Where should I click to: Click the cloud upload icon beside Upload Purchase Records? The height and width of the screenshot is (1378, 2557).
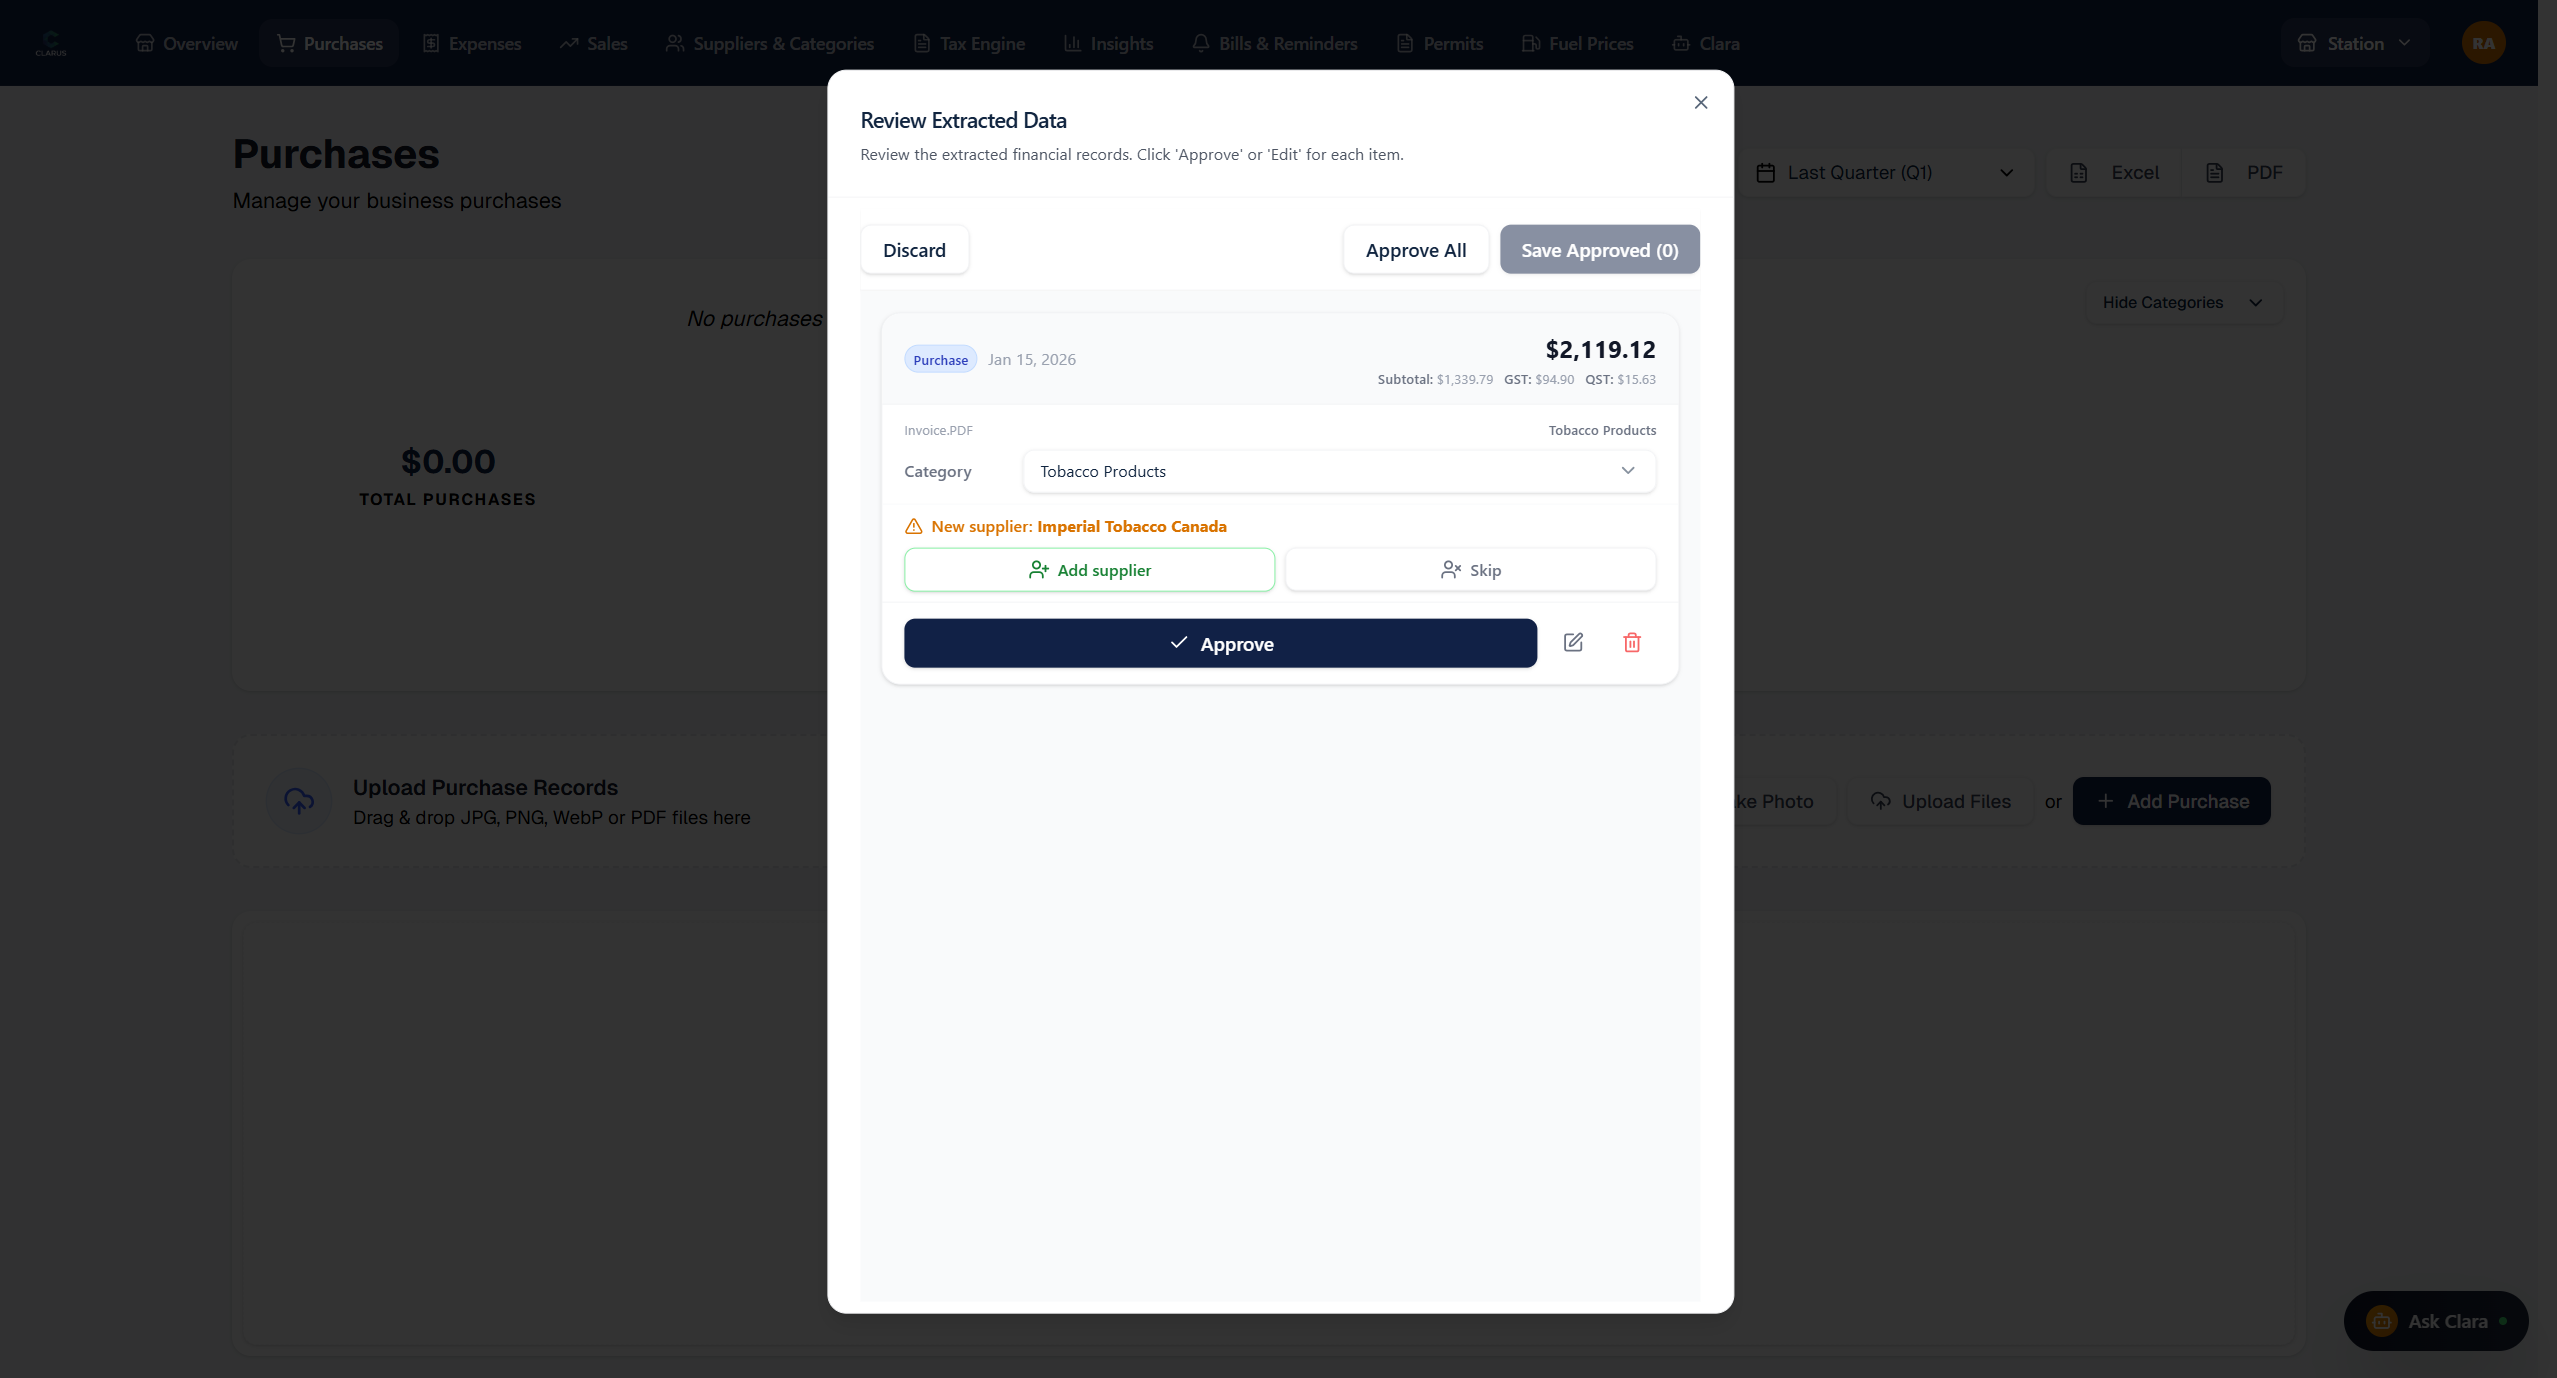point(299,801)
